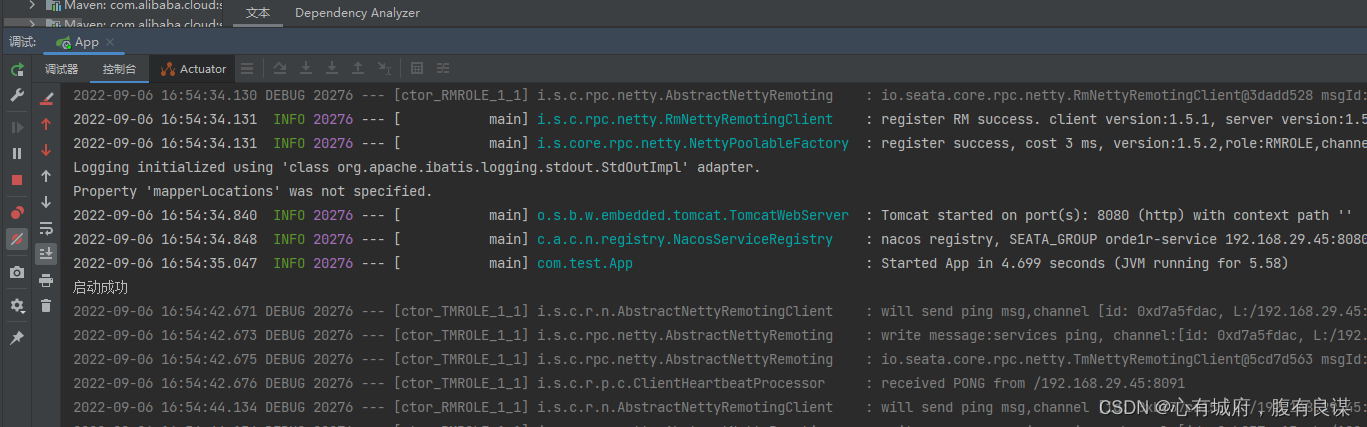
Task: Switch to the 文本 tab
Action: pyautogui.click(x=258, y=13)
